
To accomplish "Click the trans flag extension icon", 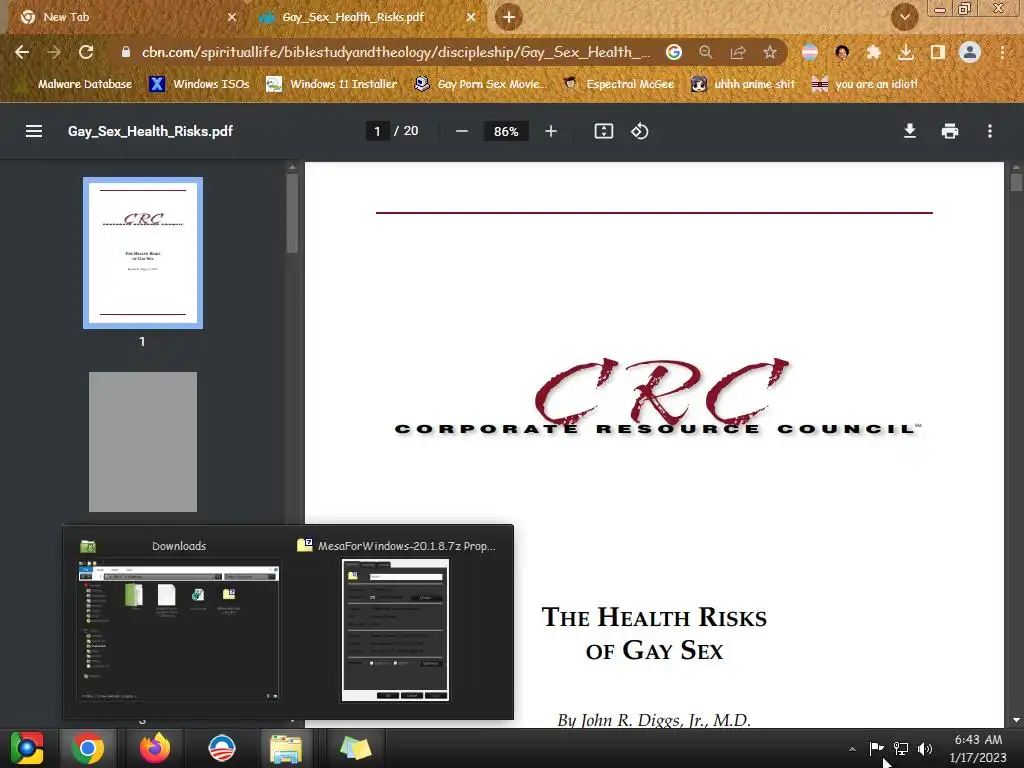I will pyautogui.click(x=810, y=52).
